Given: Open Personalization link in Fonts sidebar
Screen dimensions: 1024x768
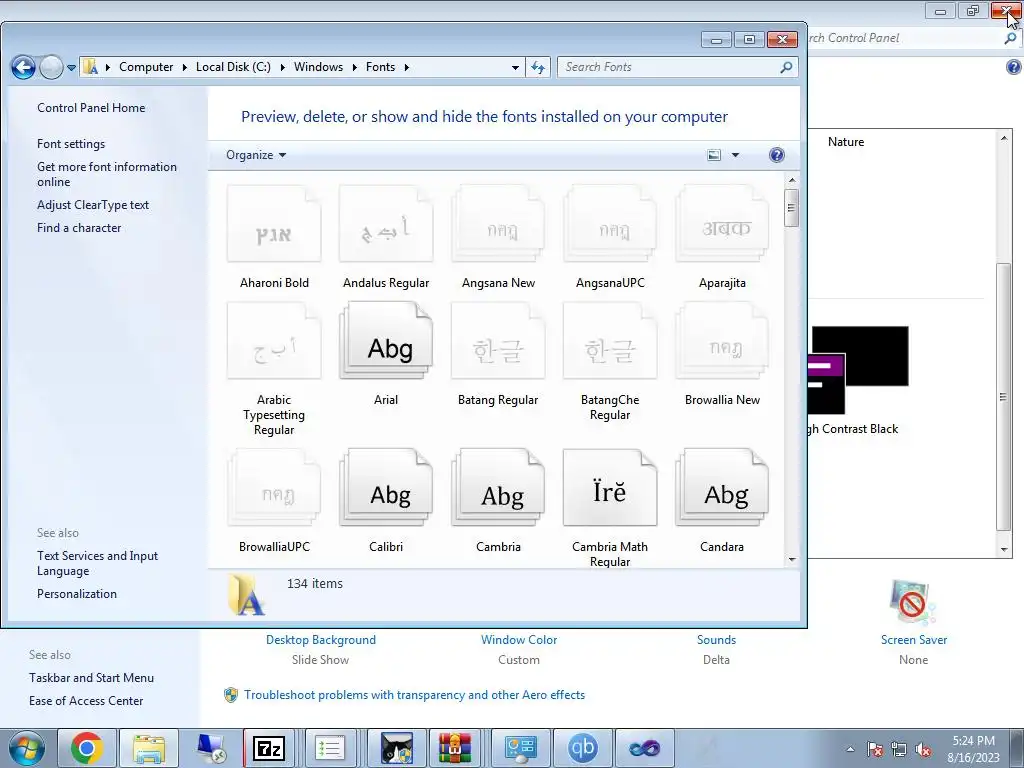Looking at the screenshot, I should 76,594.
